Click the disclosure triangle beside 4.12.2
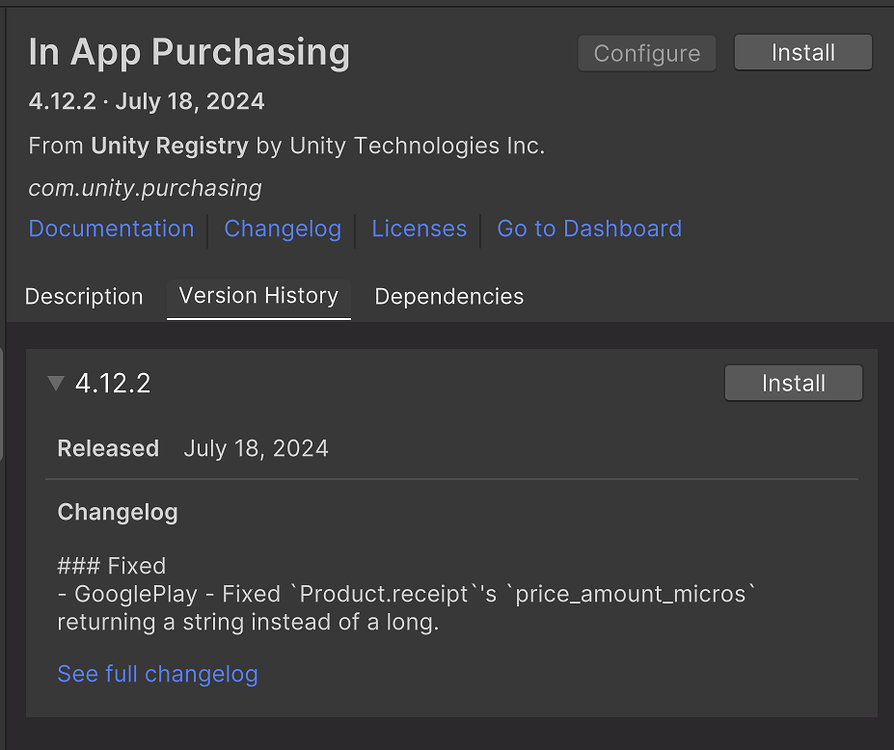 point(57,383)
